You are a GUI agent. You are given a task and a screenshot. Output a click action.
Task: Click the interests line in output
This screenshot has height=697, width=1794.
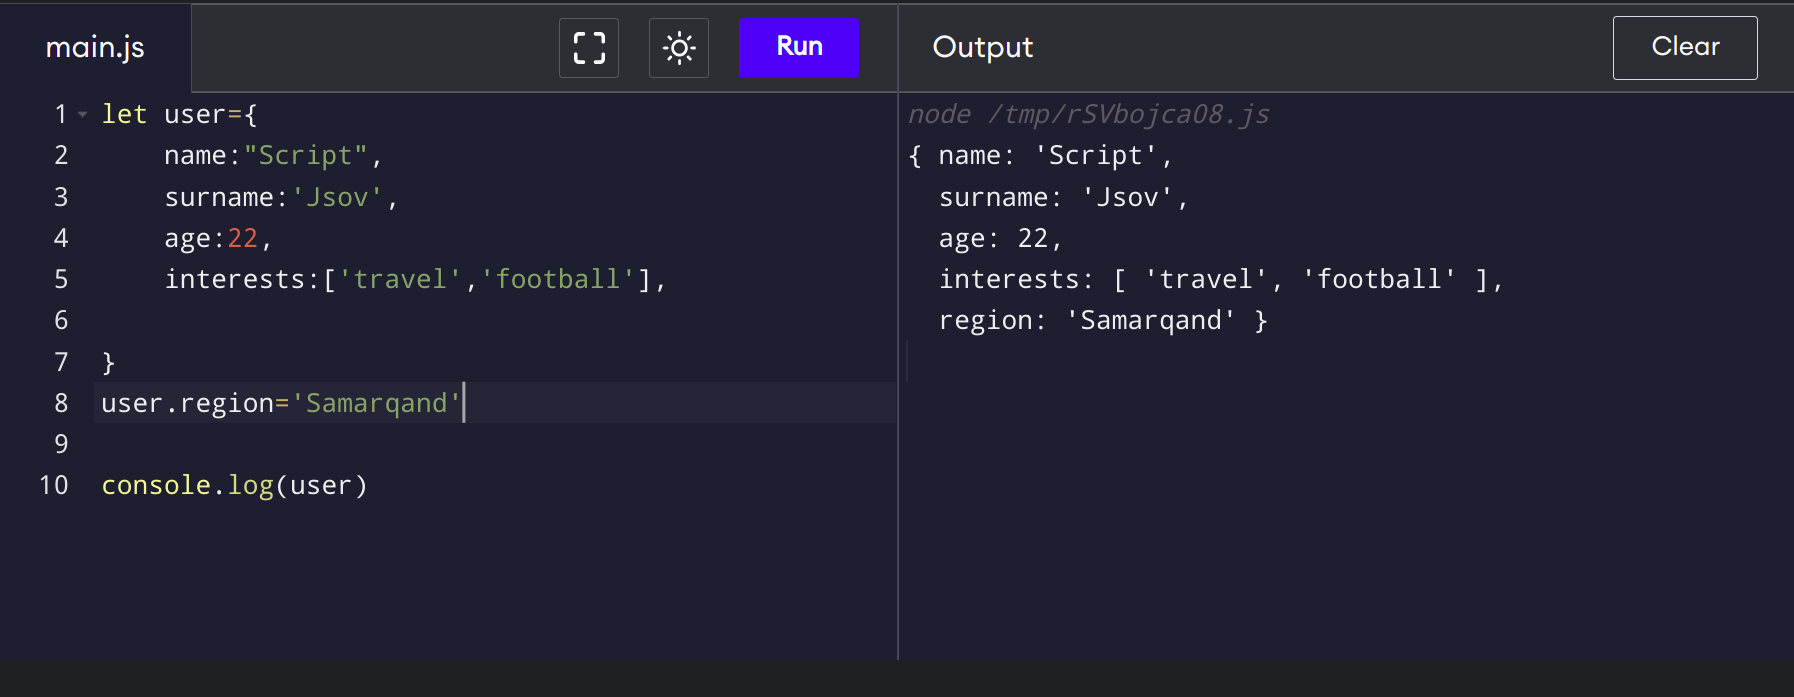1220,279
